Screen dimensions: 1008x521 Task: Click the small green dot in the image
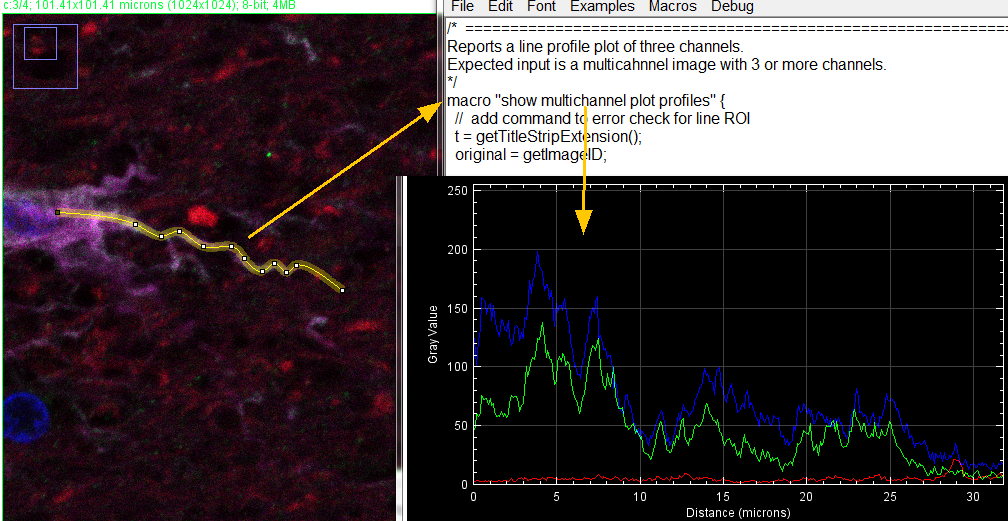(x=269, y=155)
